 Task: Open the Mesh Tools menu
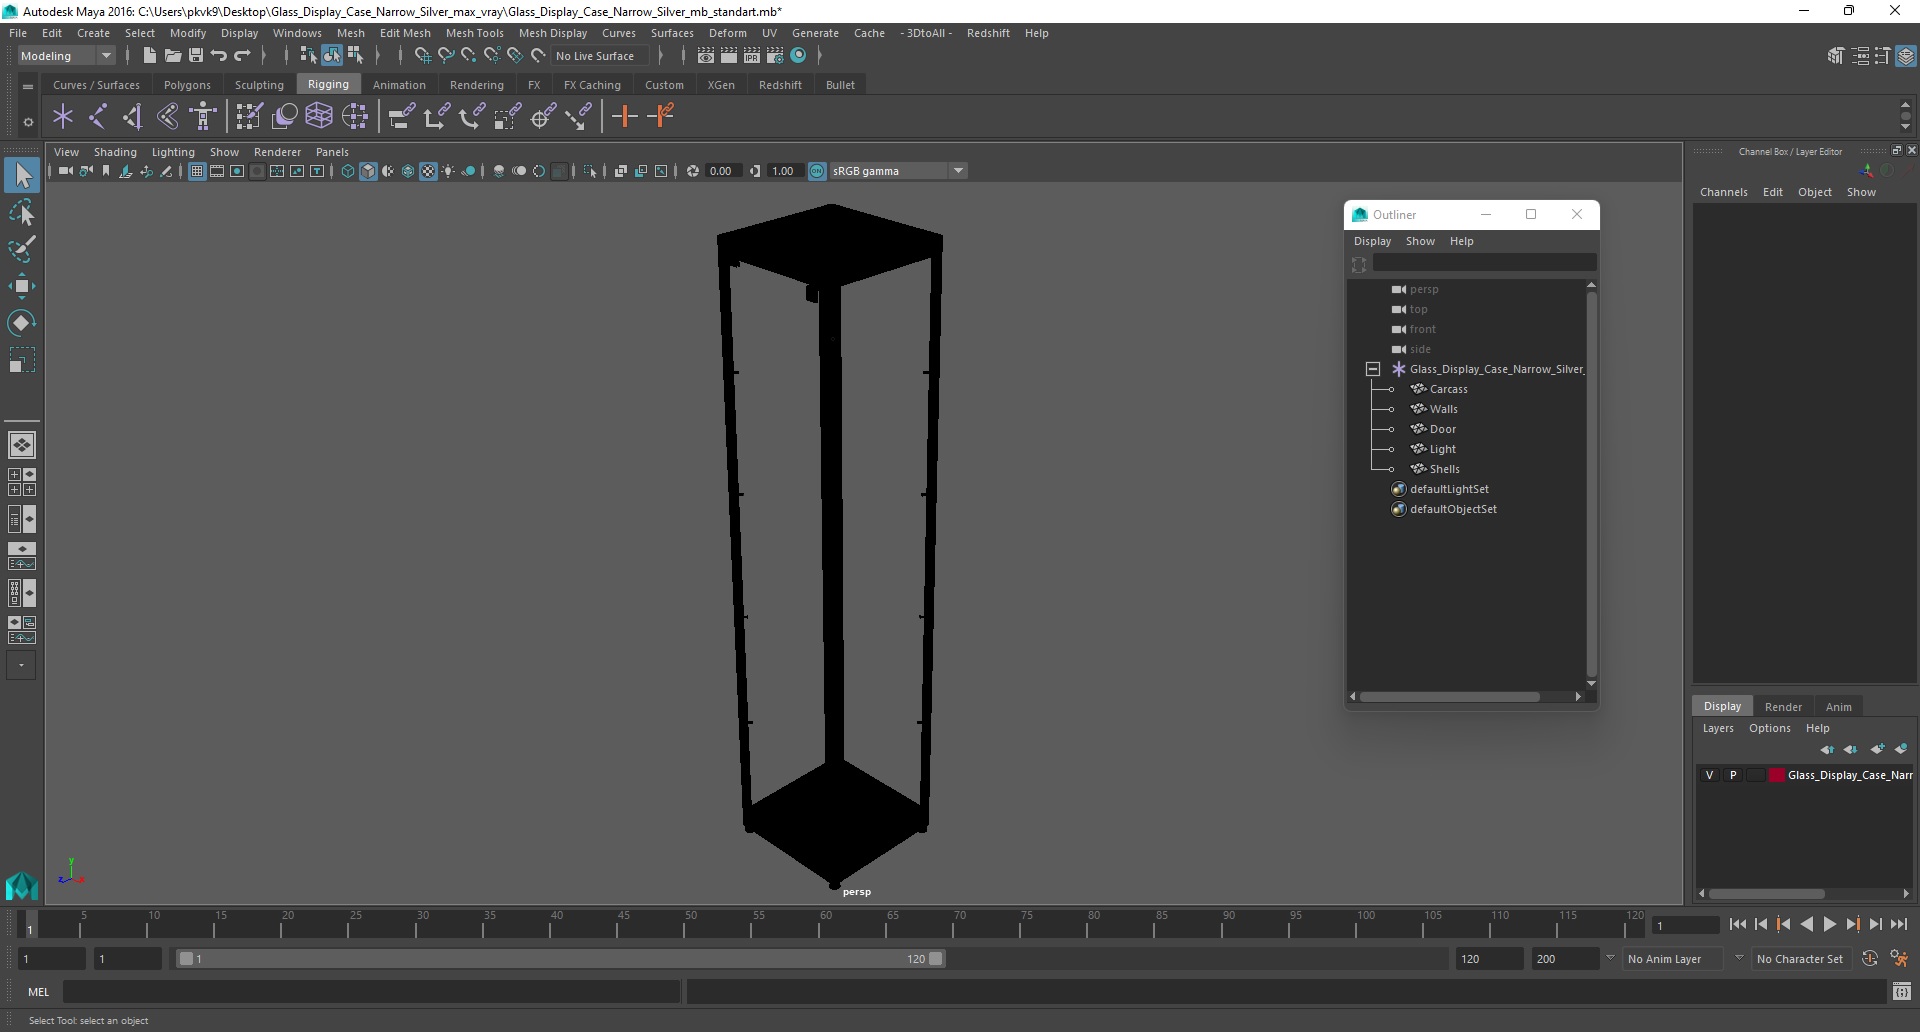[474, 33]
